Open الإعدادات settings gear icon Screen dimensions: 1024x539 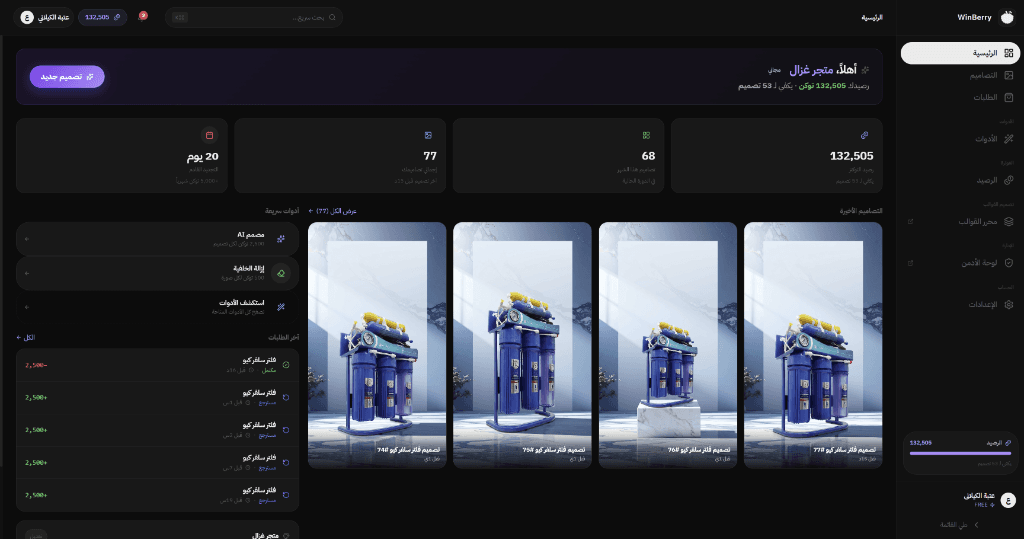pyautogui.click(x=1008, y=304)
